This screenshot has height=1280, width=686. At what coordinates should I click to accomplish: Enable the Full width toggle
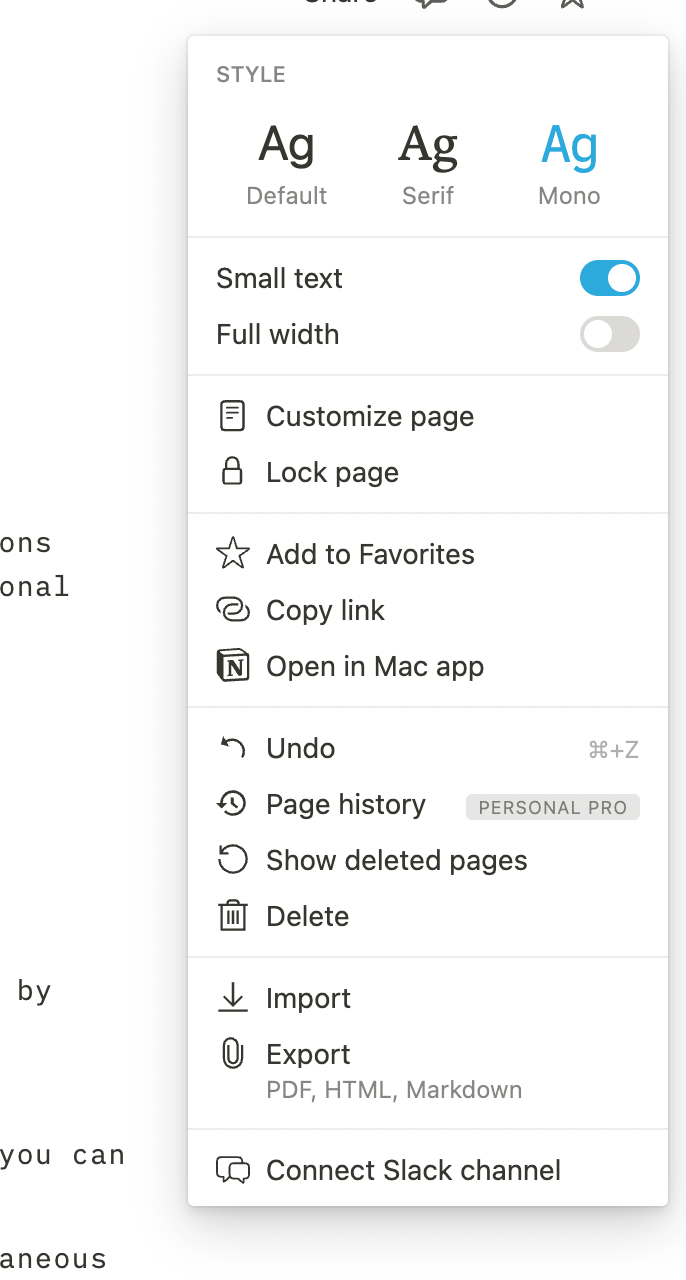click(x=610, y=334)
